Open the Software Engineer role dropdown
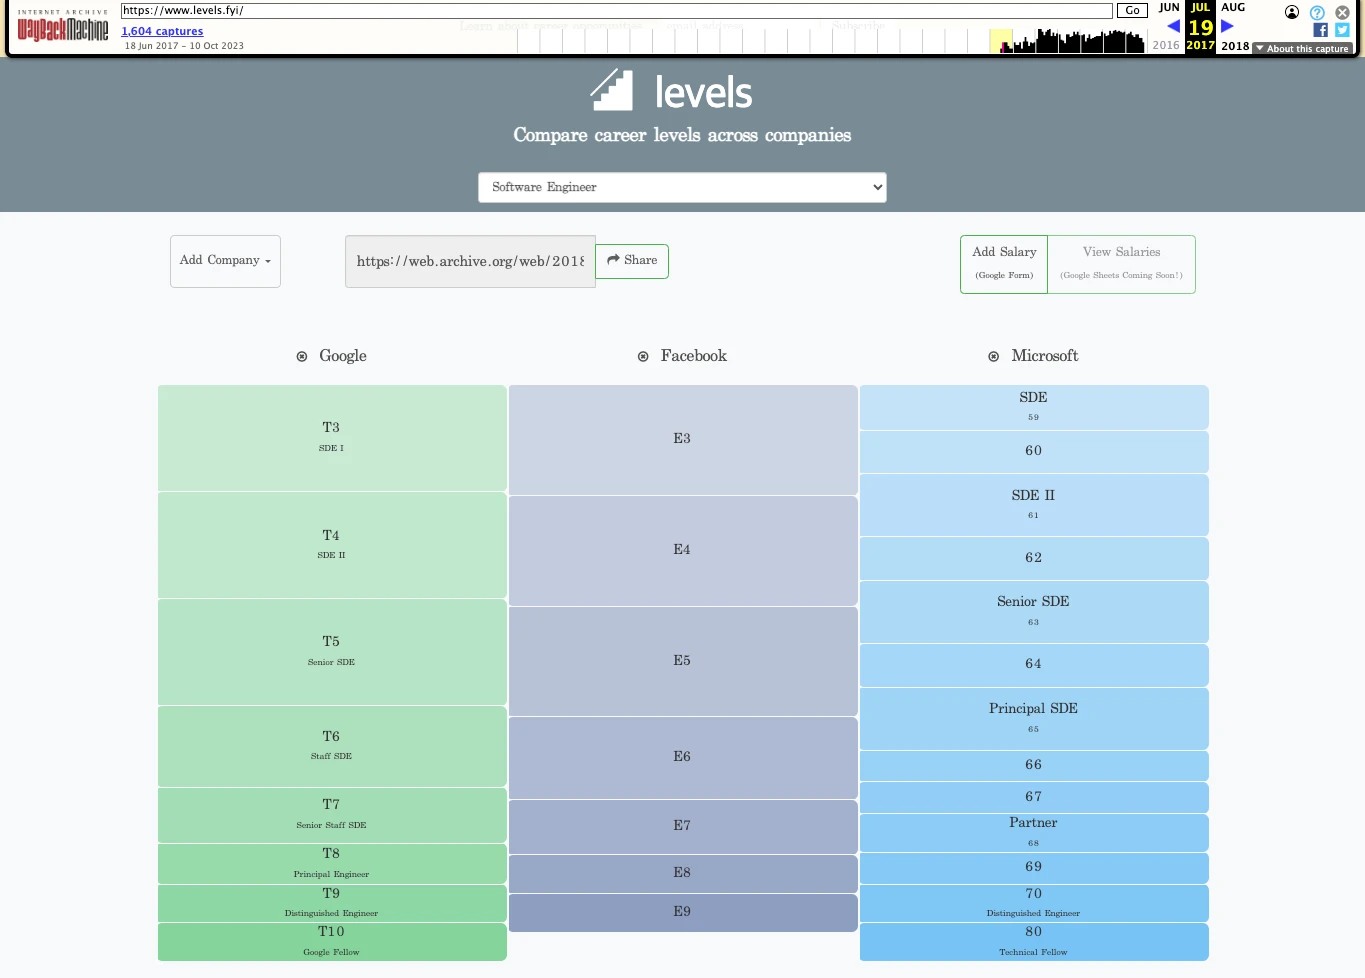This screenshot has height=978, width=1365. [682, 187]
